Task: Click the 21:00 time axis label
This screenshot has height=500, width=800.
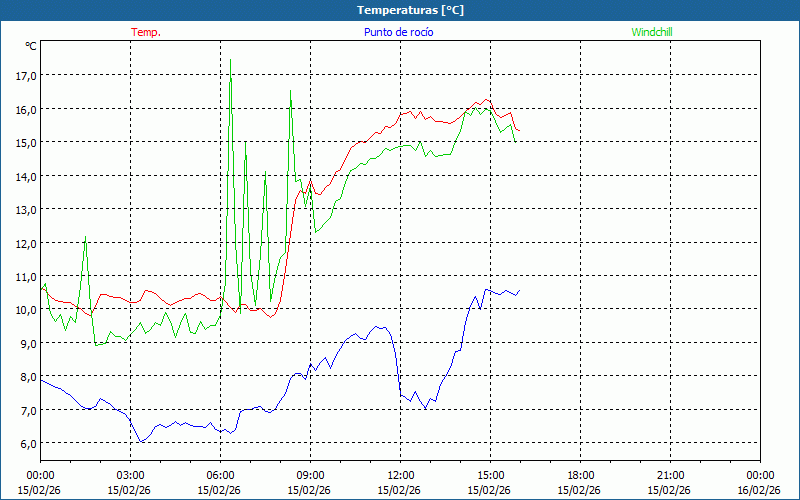Action: [670, 476]
